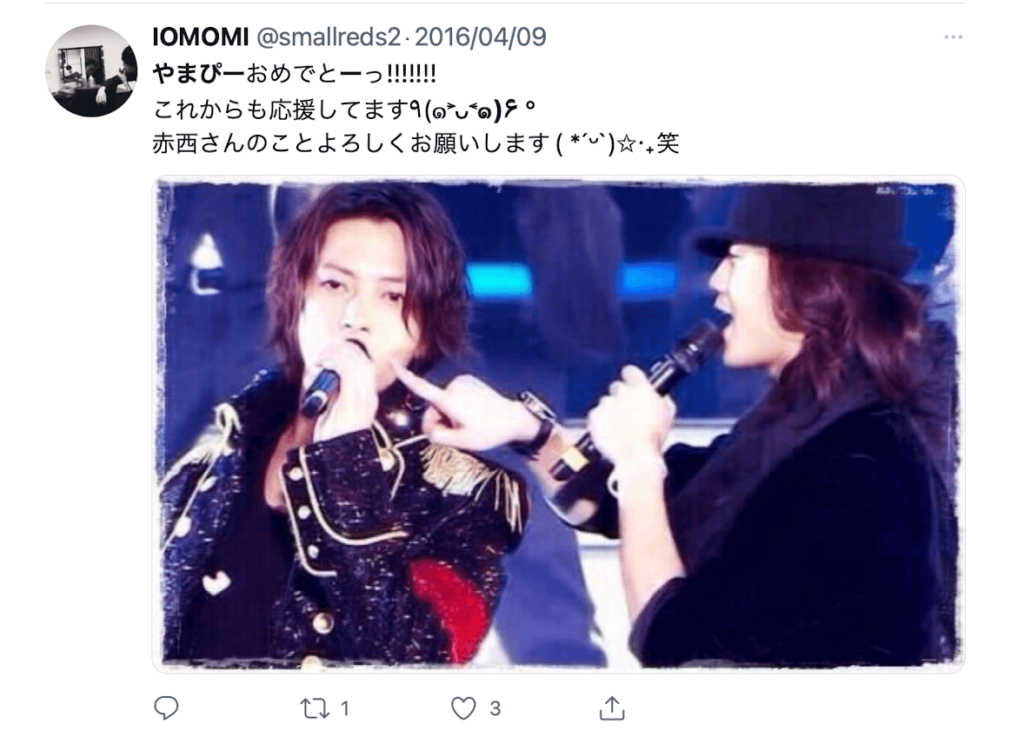This screenshot has width=1024, height=737.
Task: Click the like count number 3
Action: pos(495,708)
